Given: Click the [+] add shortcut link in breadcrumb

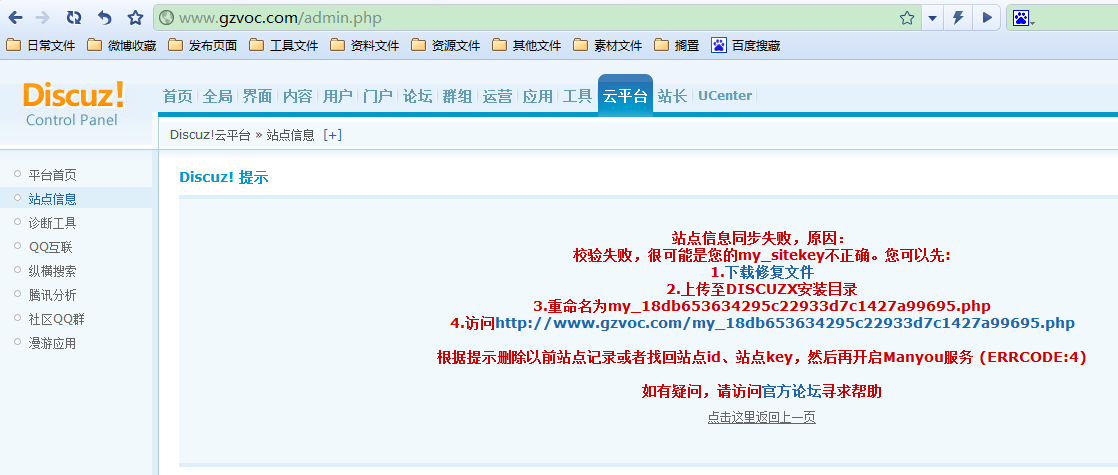Looking at the screenshot, I should click(x=332, y=135).
